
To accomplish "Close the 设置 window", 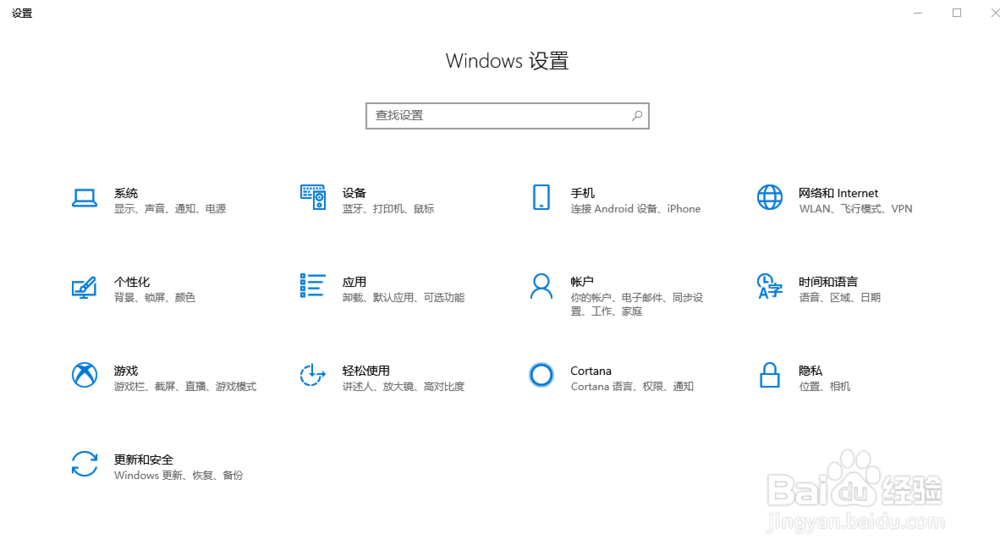I will [994, 13].
